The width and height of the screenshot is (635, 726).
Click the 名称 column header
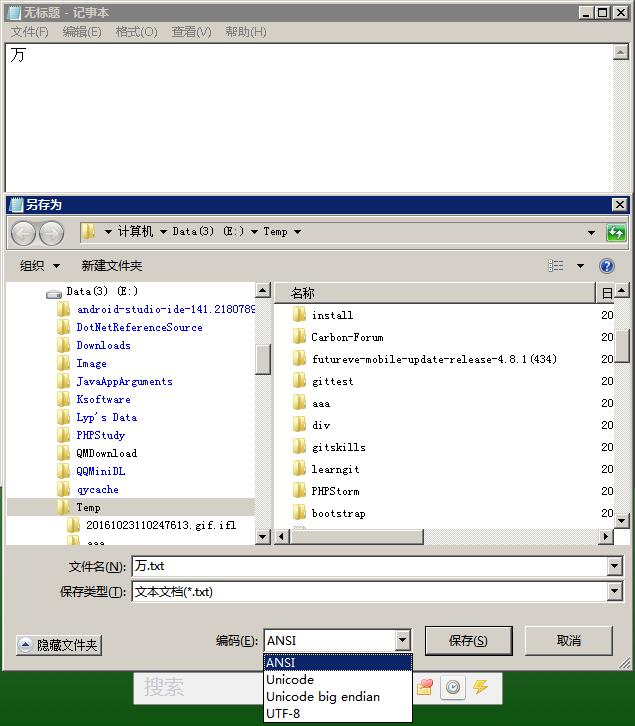434,293
